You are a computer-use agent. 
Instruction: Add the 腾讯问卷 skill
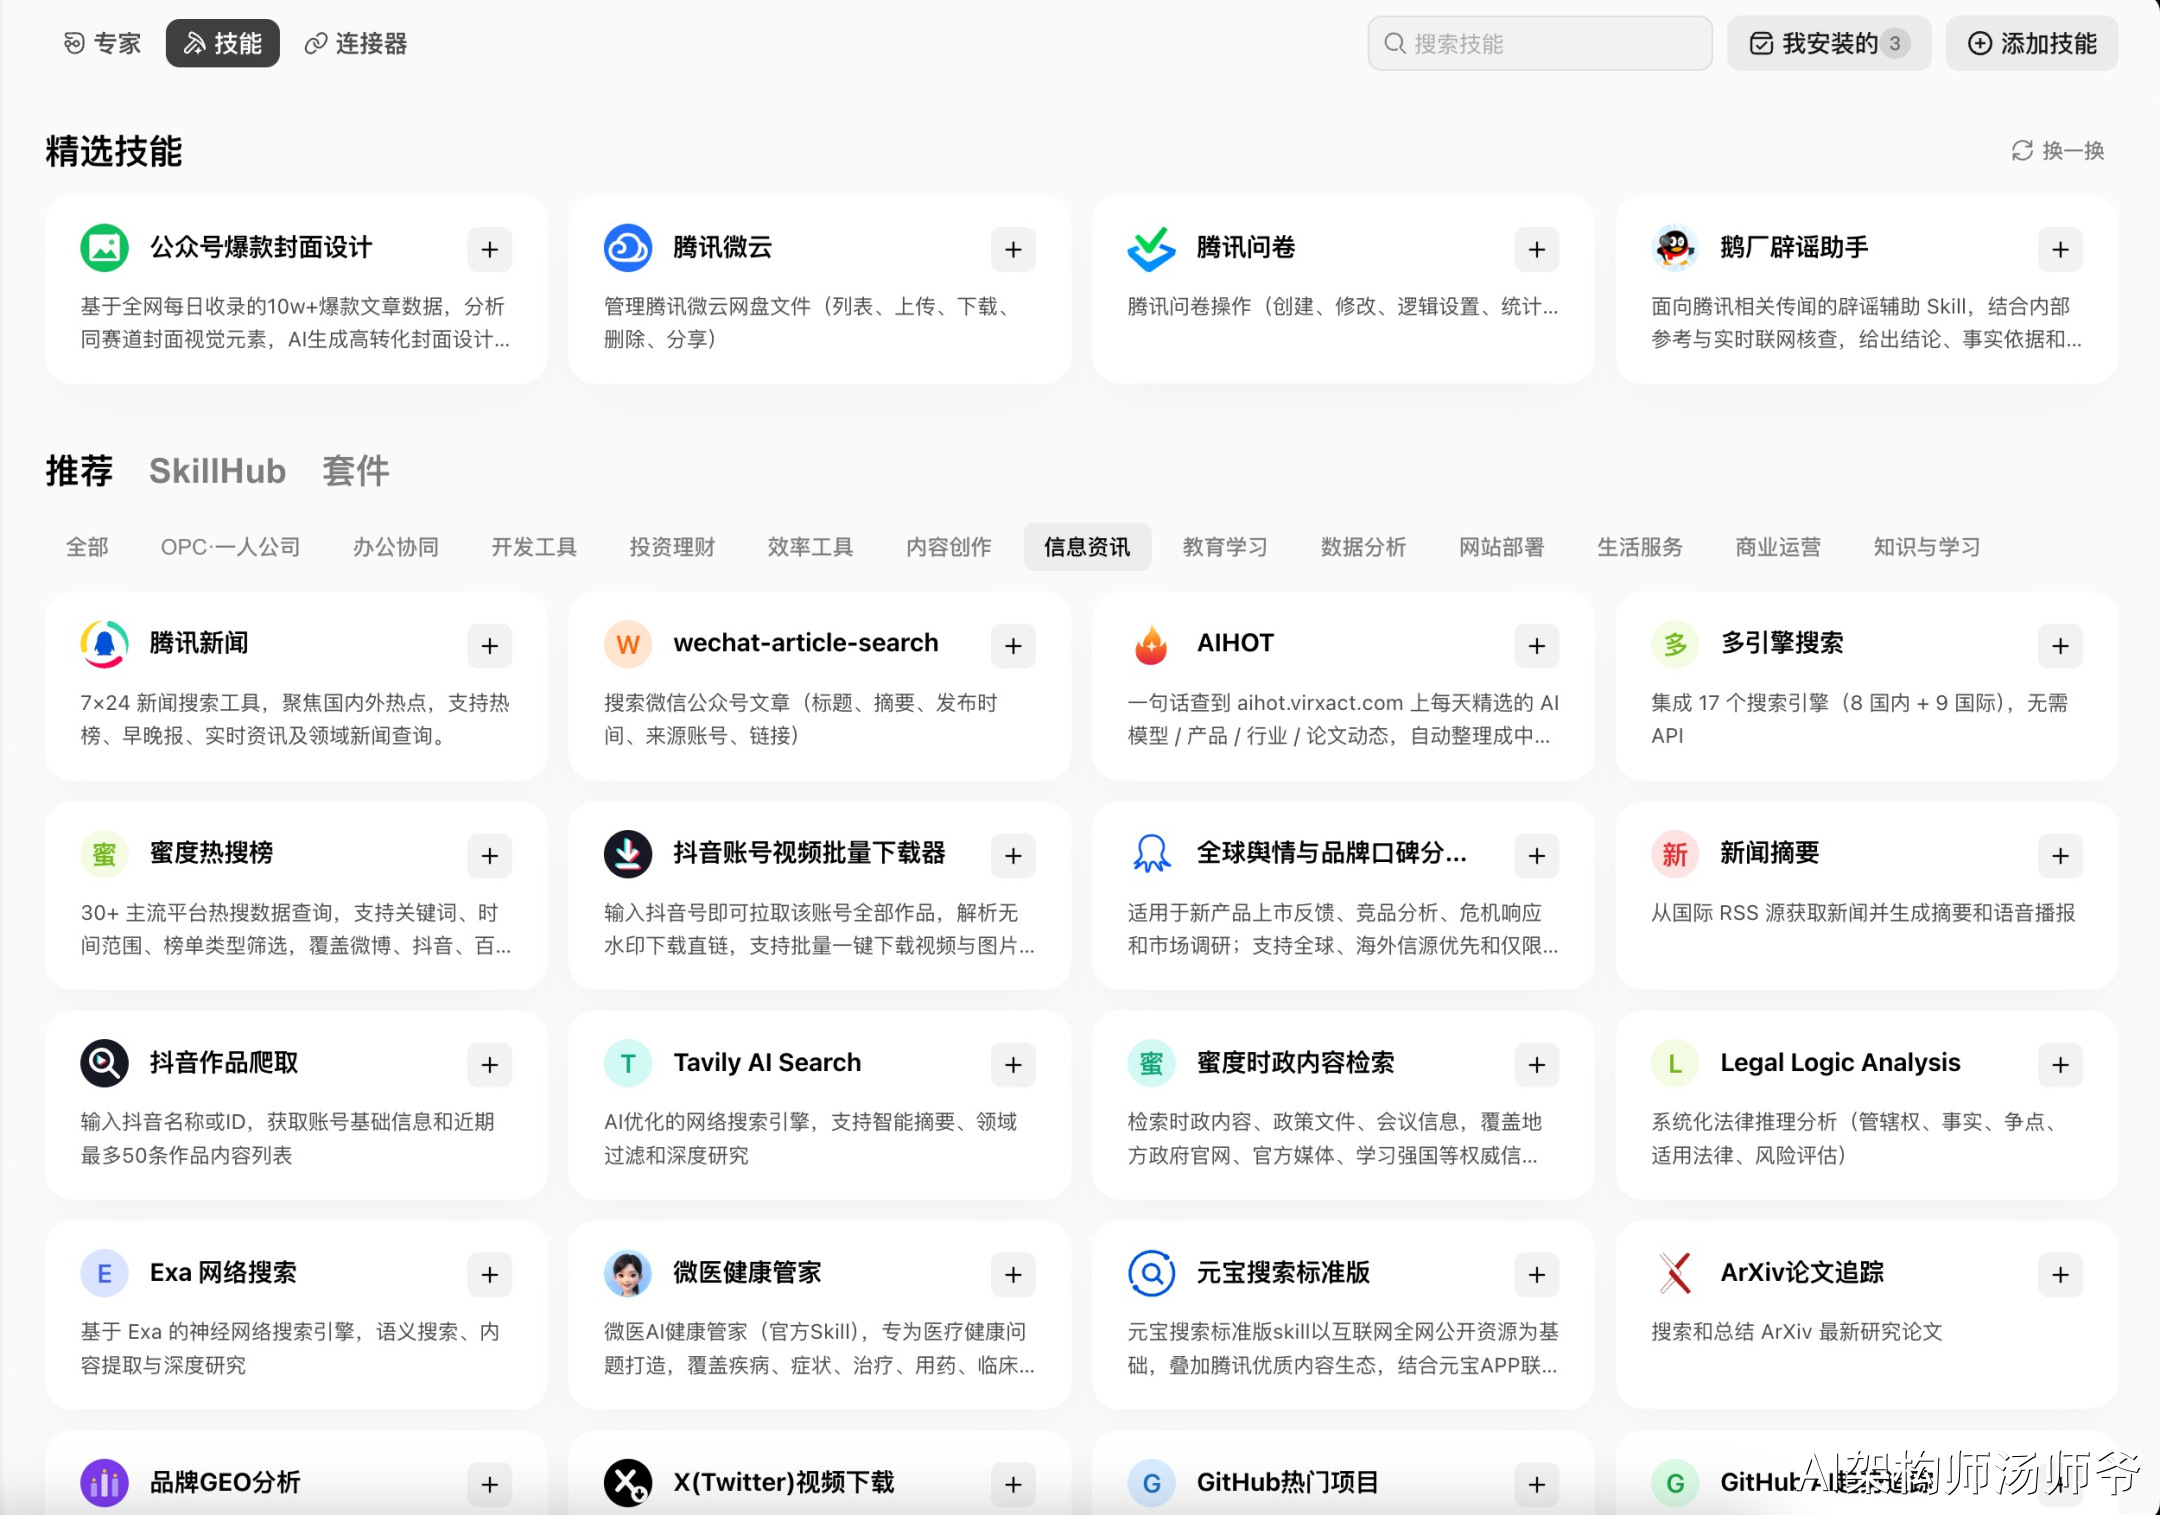(1537, 249)
